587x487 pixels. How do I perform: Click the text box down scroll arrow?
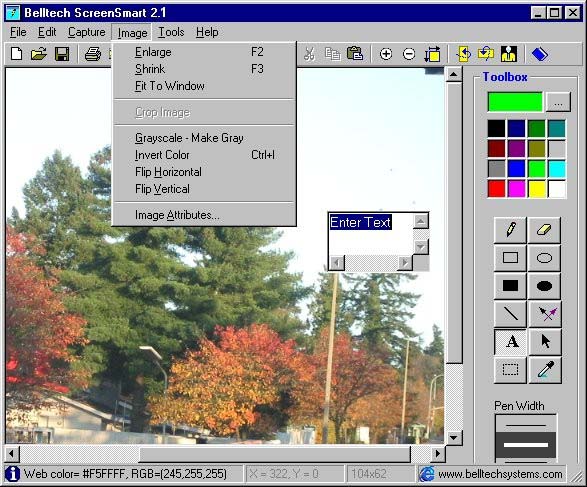click(x=421, y=247)
